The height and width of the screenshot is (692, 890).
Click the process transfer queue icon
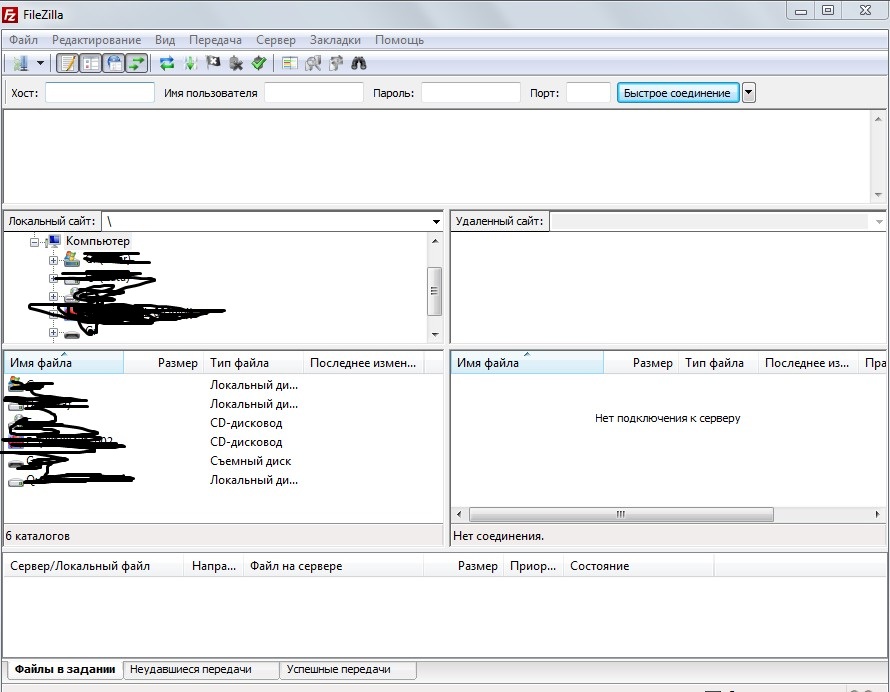(x=190, y=63)
